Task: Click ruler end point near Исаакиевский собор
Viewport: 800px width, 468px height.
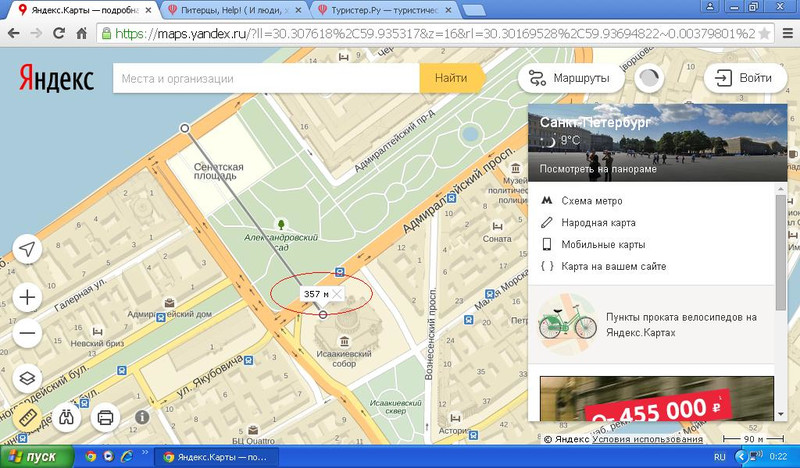Action: [322, 314]
